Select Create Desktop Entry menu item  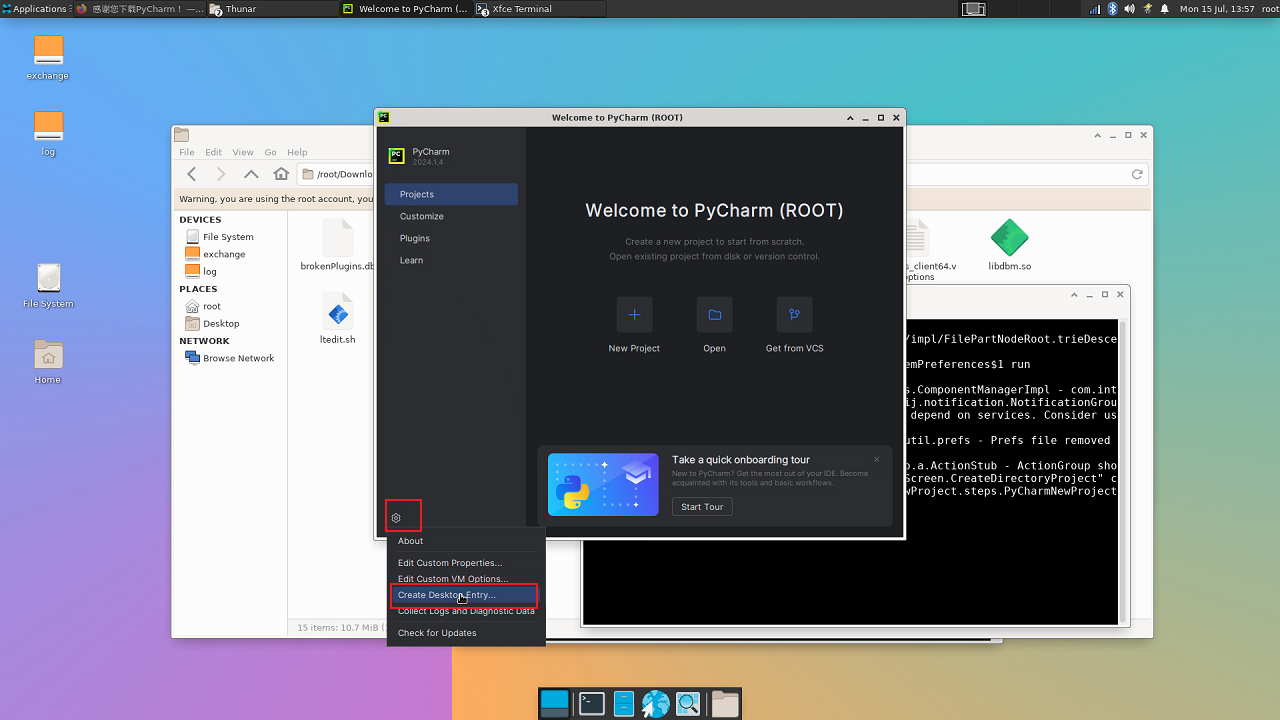coord(446,595)
